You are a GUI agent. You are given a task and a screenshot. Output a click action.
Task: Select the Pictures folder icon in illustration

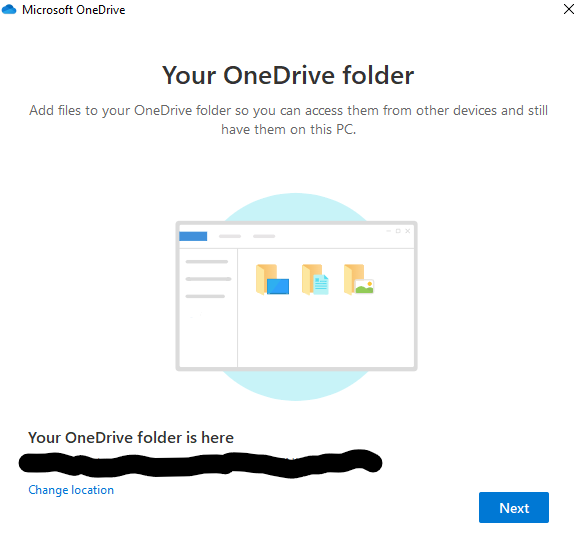tap(359, 279)
